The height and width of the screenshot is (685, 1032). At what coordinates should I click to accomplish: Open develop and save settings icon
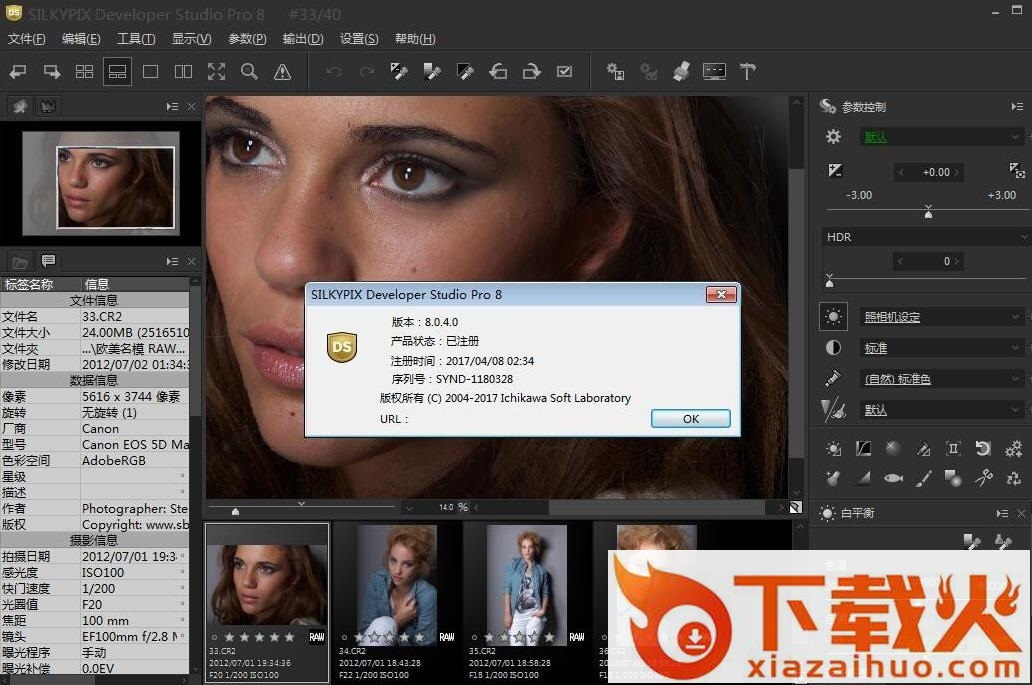615,71
